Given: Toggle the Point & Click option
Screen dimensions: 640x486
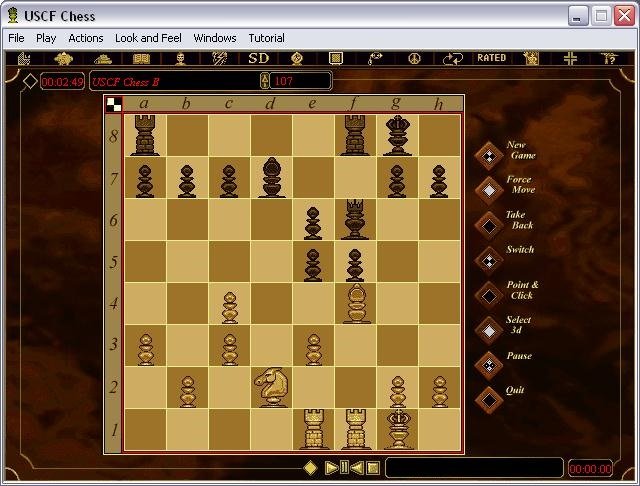Looking at the screenshot, I should [x=489, y=293].
